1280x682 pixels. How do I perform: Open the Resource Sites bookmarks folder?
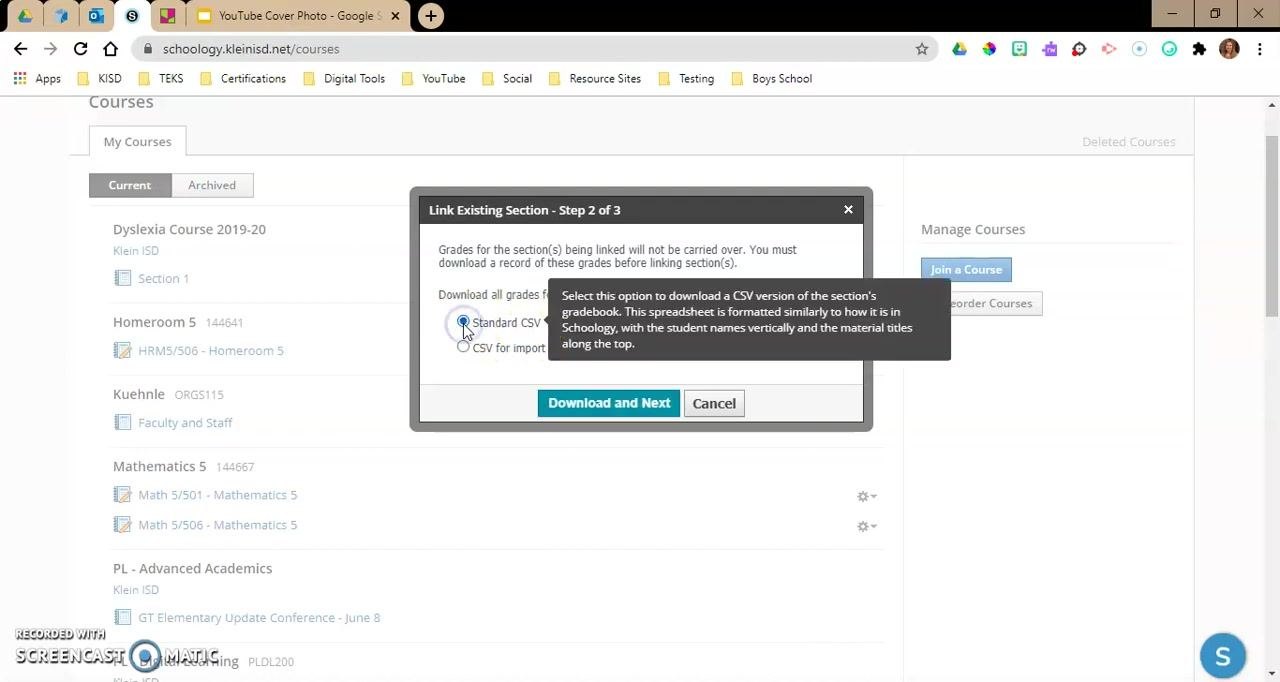coord(595,78)
